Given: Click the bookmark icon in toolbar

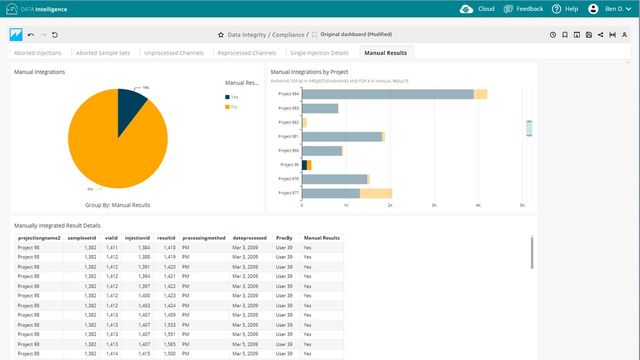Looking at the screenshot, I should click(x=565, y=35).
